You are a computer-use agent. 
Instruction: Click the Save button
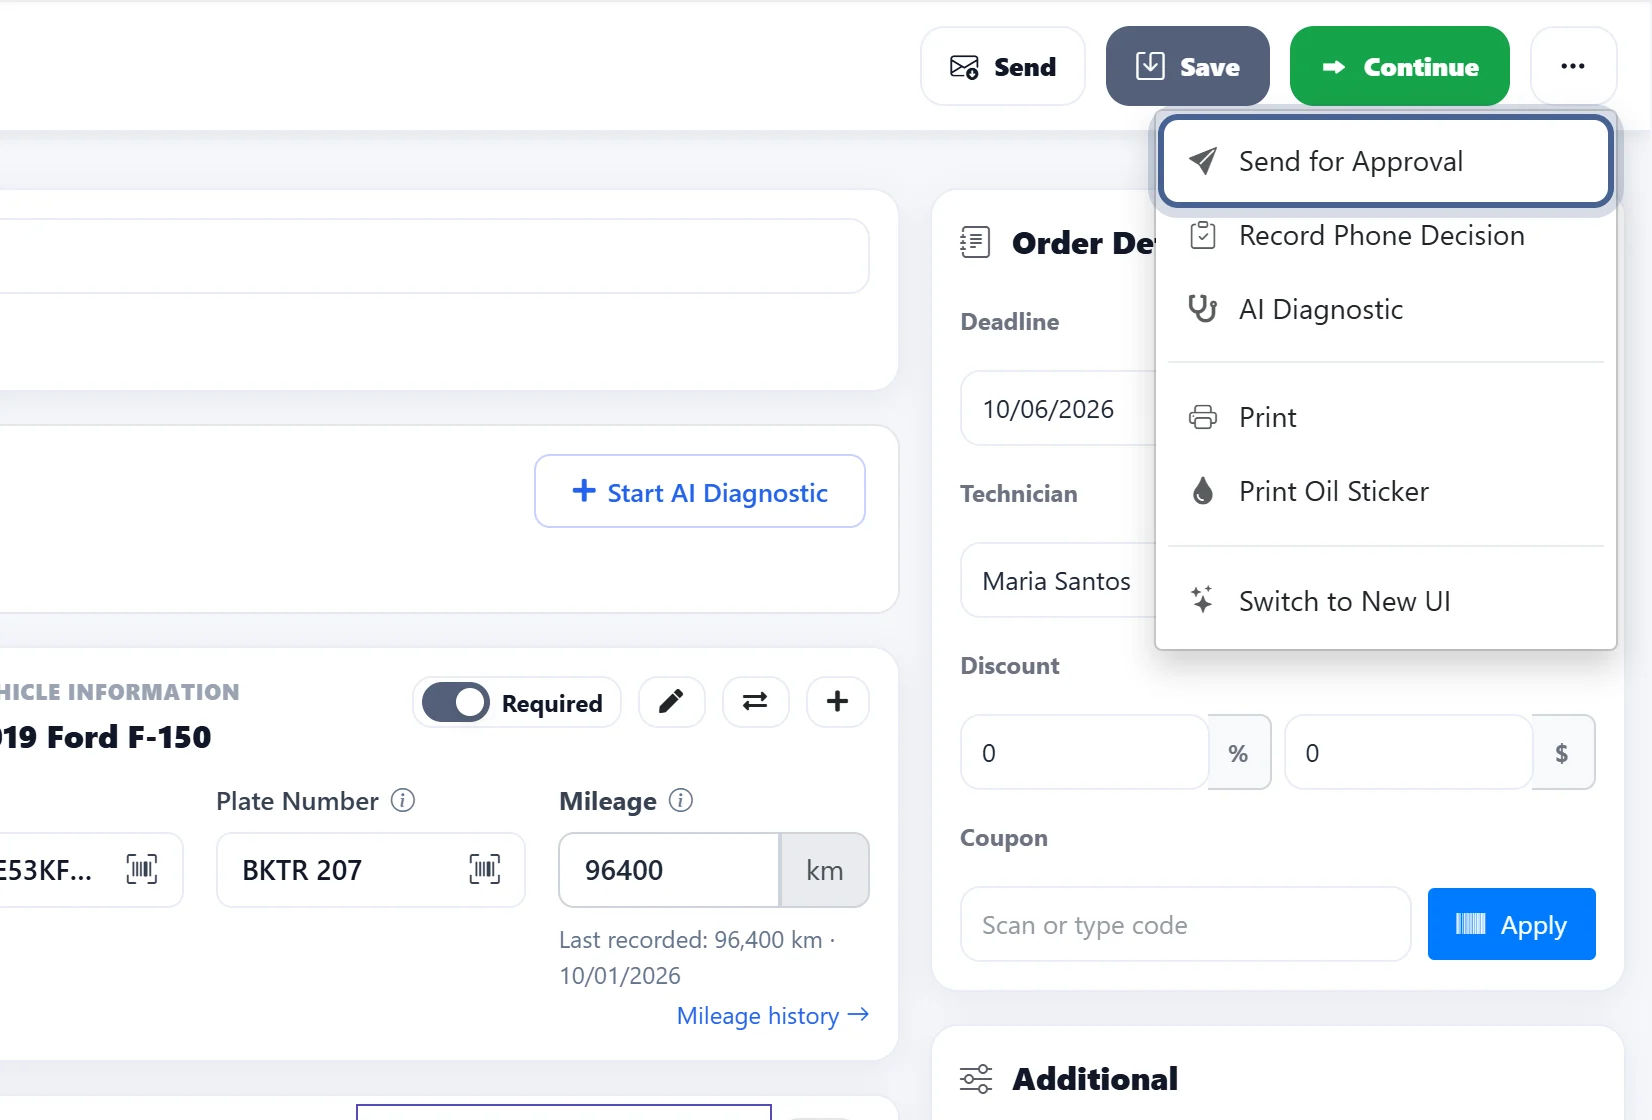[x=1188, y=66]
